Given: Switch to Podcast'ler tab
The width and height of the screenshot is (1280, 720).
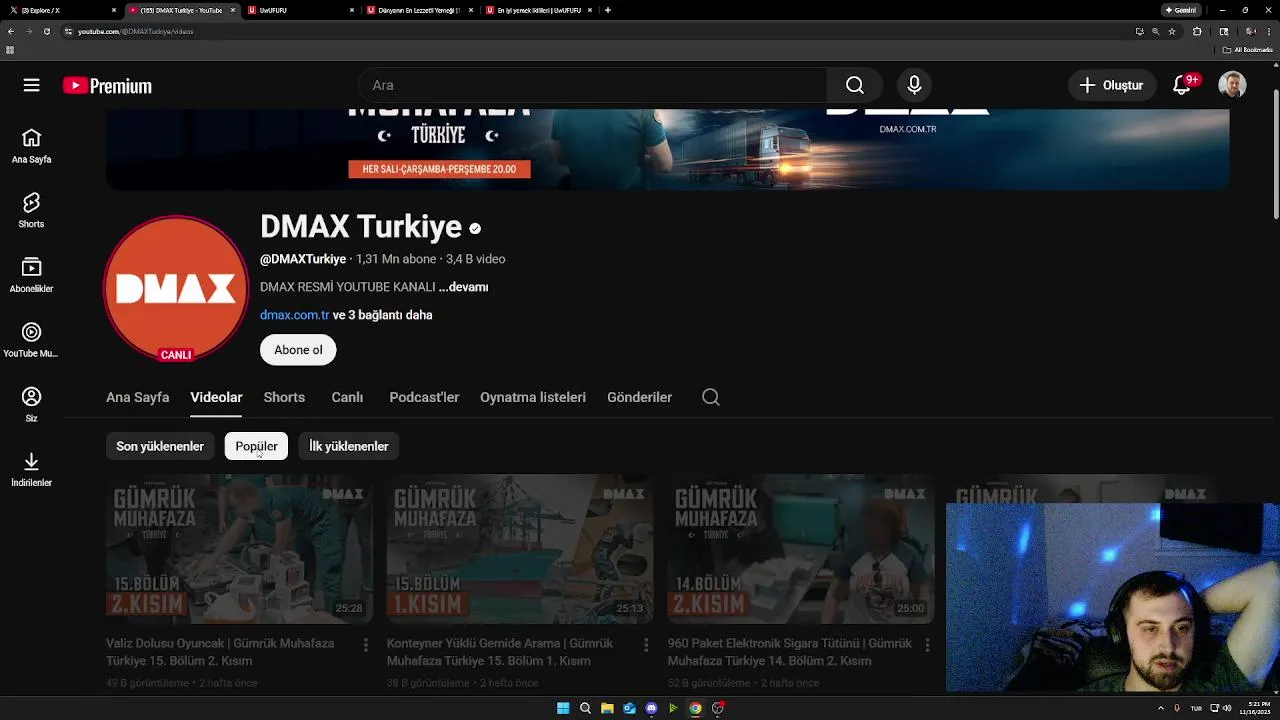Looking at the screenshot, I should [424, 397].
